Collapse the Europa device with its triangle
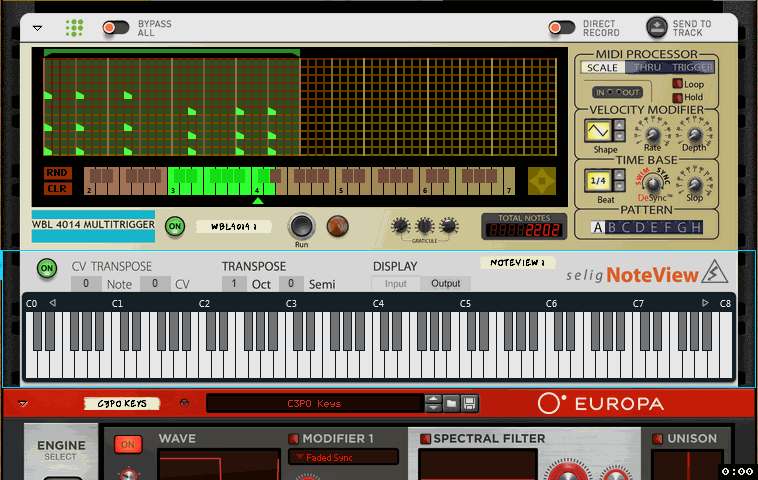This screenshot has width=758, height=480. click(x=23, y=403)
